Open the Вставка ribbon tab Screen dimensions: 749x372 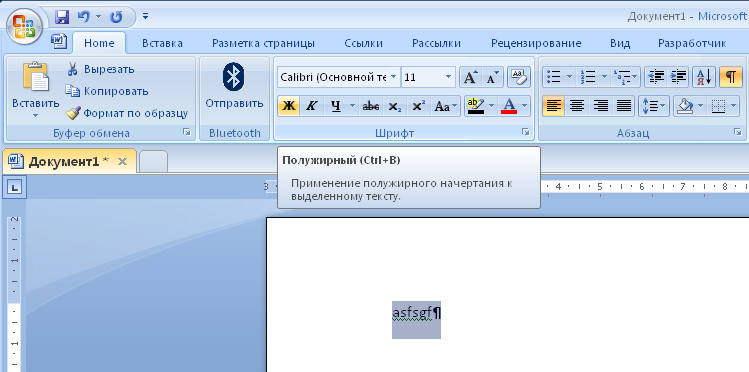(162, 43)
